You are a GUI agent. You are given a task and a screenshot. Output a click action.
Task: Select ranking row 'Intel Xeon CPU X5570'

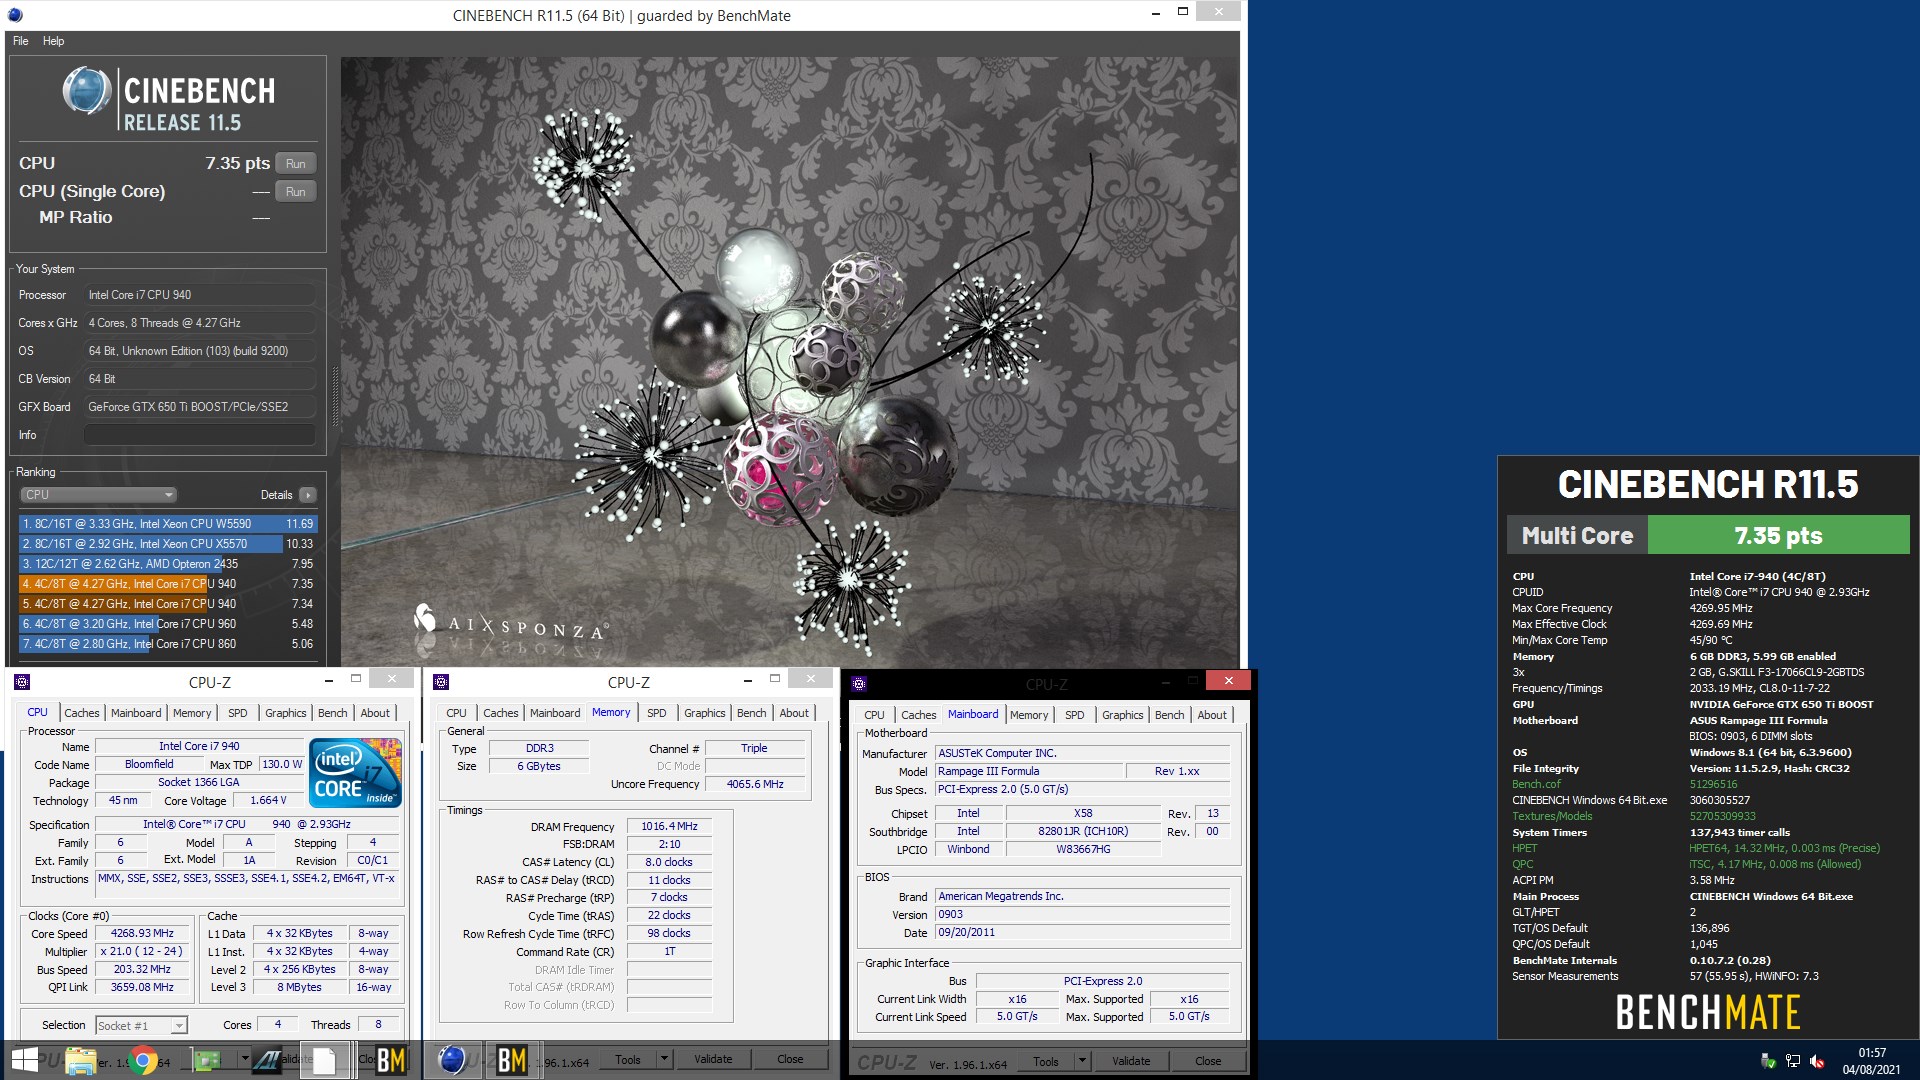(x=168, y=544)
